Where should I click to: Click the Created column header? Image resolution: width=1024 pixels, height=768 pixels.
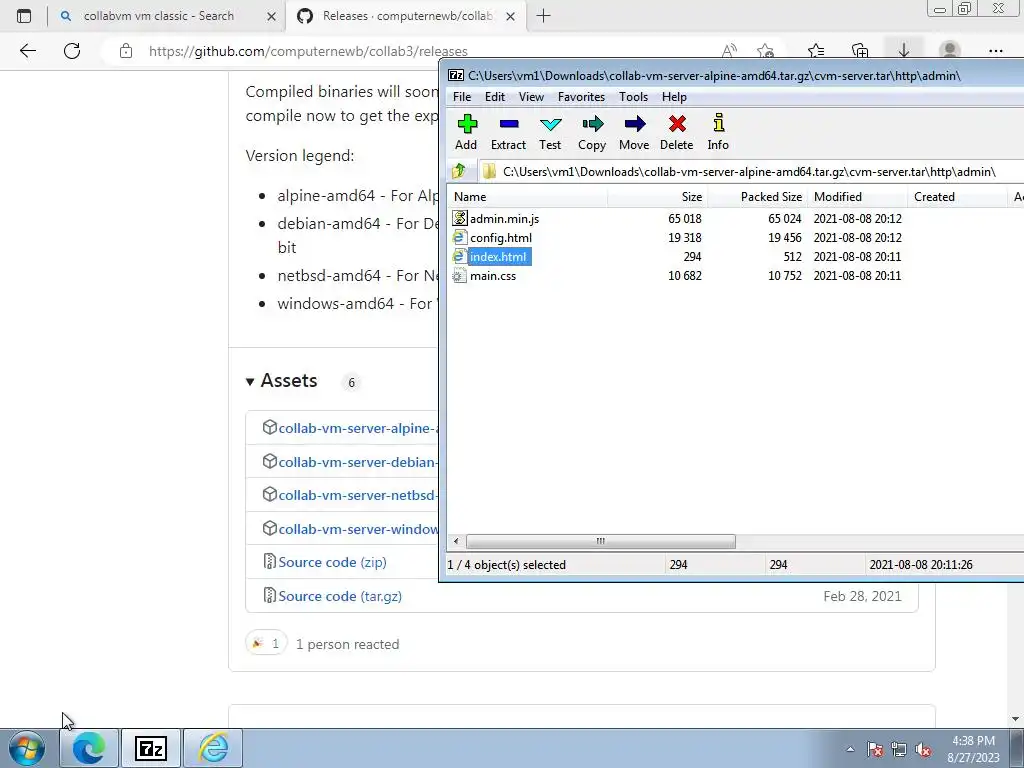pyautogui.click(x=957, y=197)
